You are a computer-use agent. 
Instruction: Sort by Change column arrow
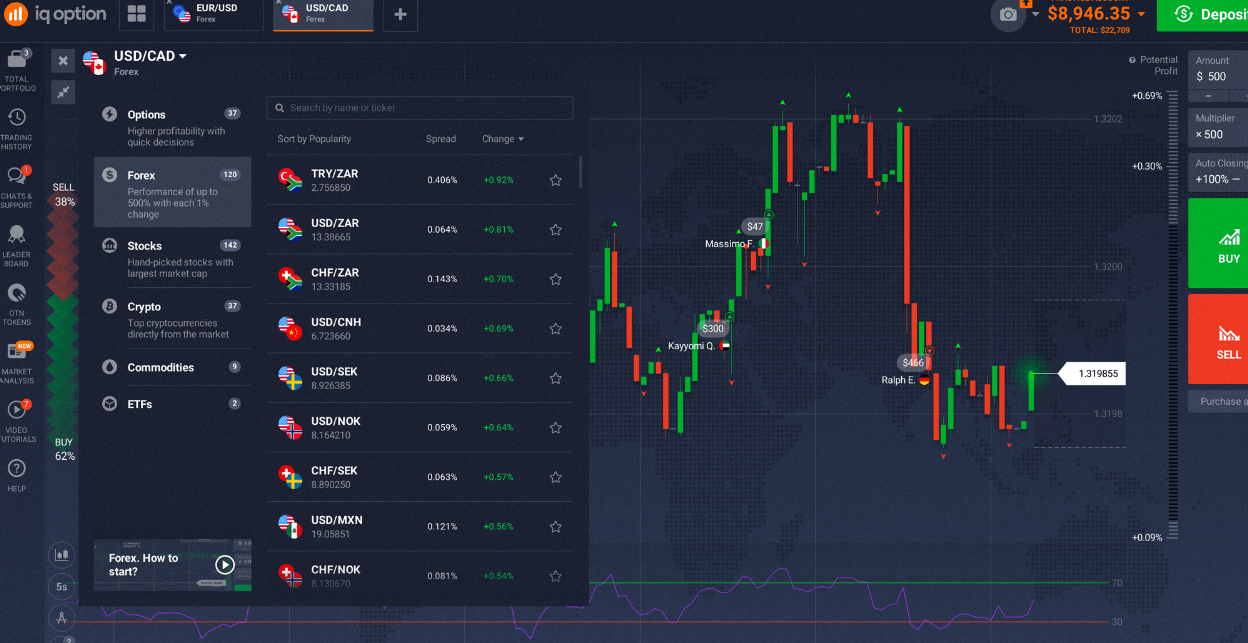coord(521,139)
